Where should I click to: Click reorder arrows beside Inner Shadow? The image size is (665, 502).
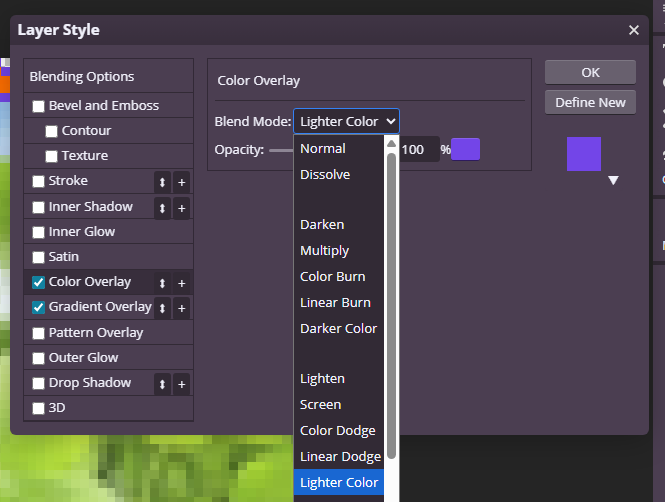pyautogui.click(x=162, y=208)
